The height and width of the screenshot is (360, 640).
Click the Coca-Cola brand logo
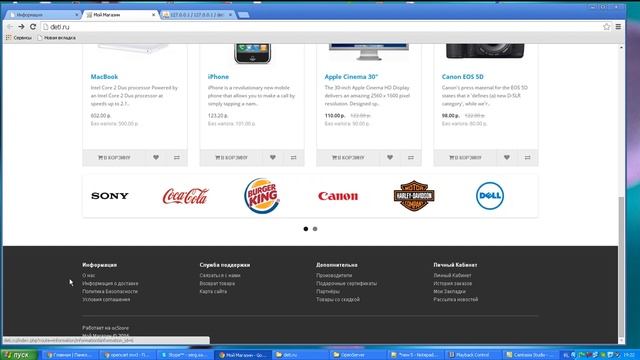tap(186, 196)
